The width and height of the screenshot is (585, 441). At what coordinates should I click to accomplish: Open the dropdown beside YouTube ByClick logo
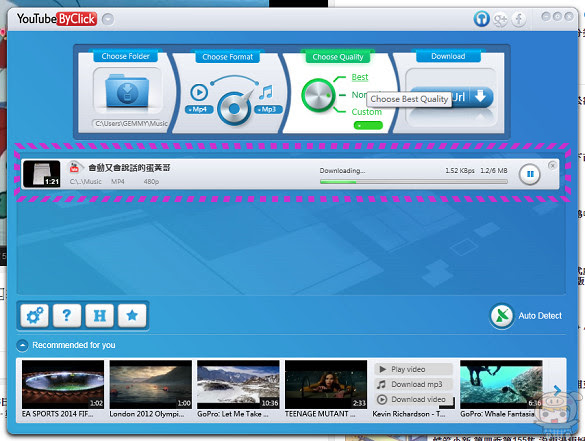(108, 19)
